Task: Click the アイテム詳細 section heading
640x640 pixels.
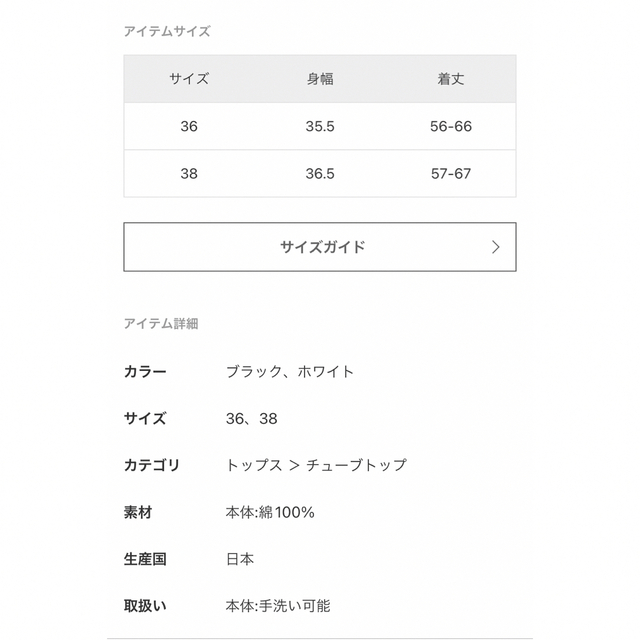Action: tap(161, 324)
